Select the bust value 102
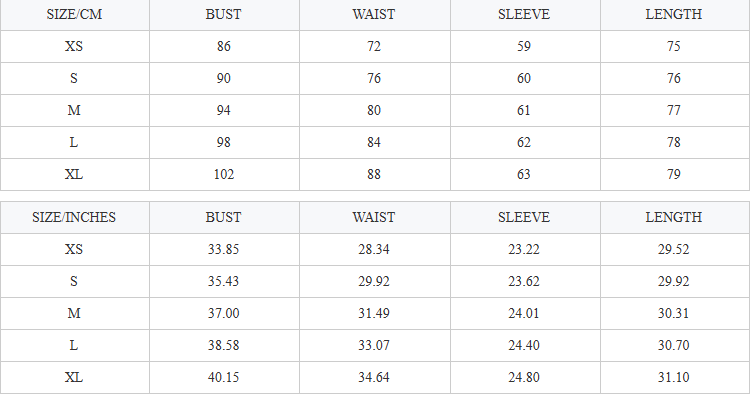750x394 pixels. click(223, 174)
